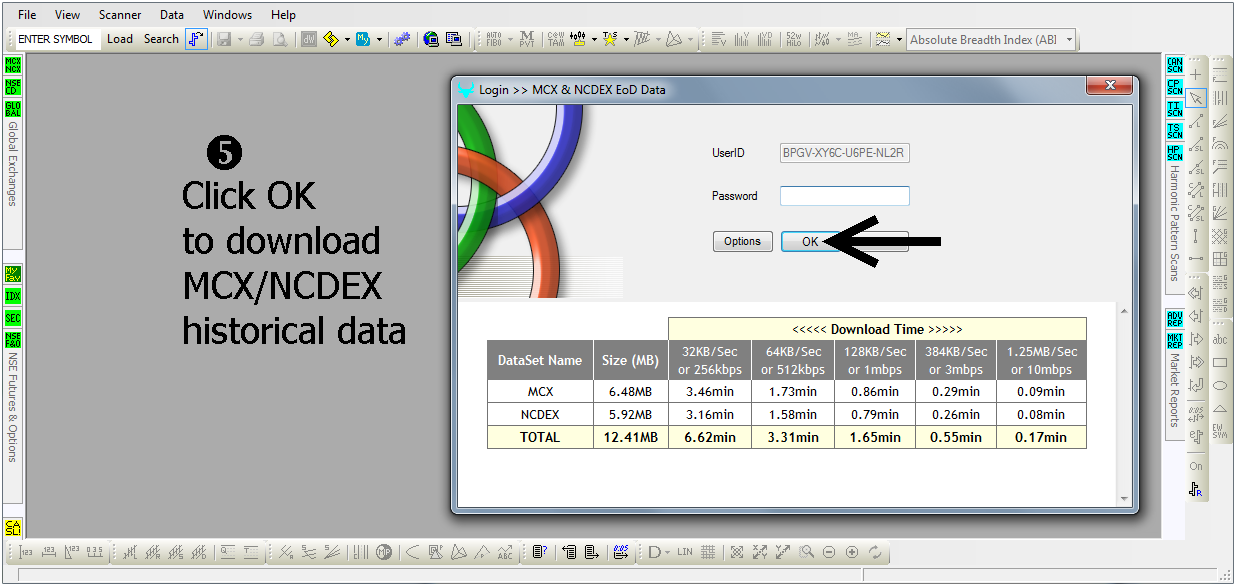Click the CAW TAM toolbar icon

(556, 39)
